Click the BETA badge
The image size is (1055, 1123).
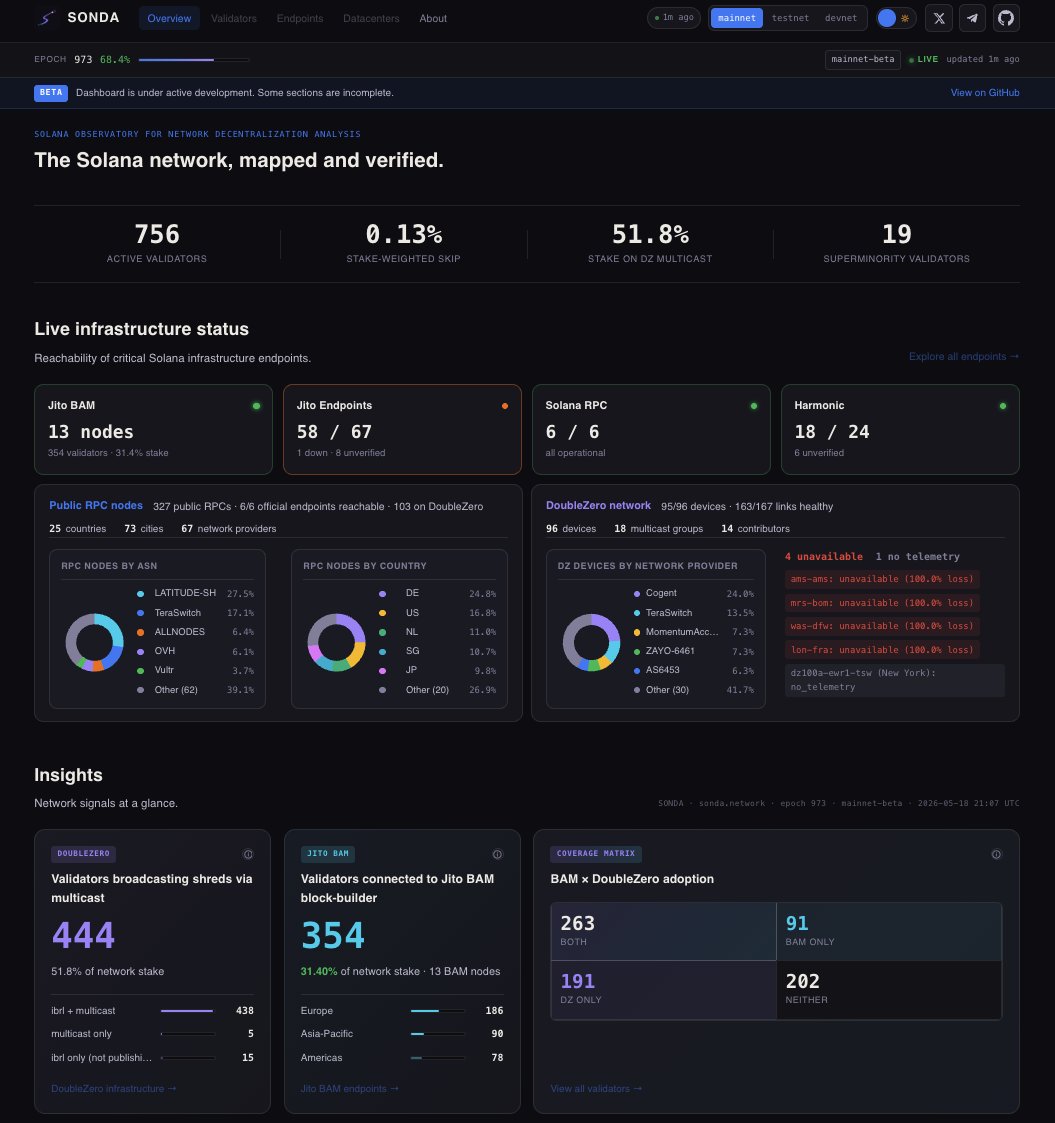click(51, 92)
